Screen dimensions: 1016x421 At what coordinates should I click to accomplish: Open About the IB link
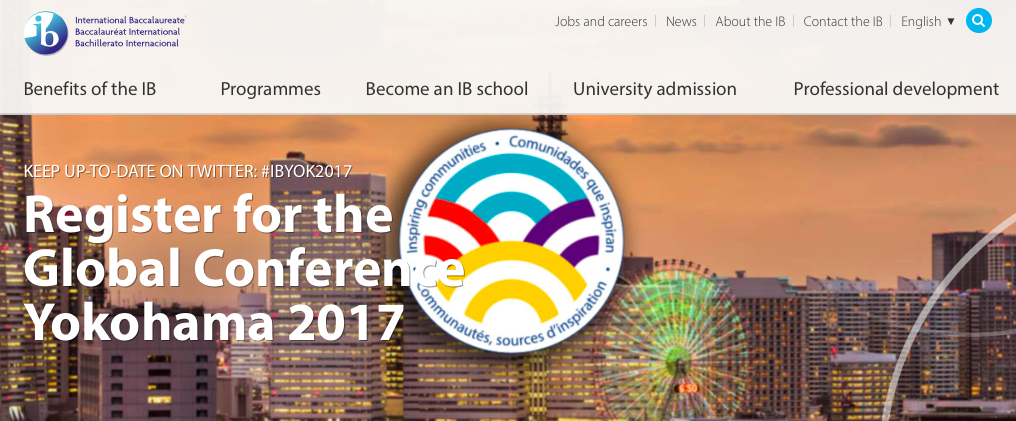(x=750, y=21)
